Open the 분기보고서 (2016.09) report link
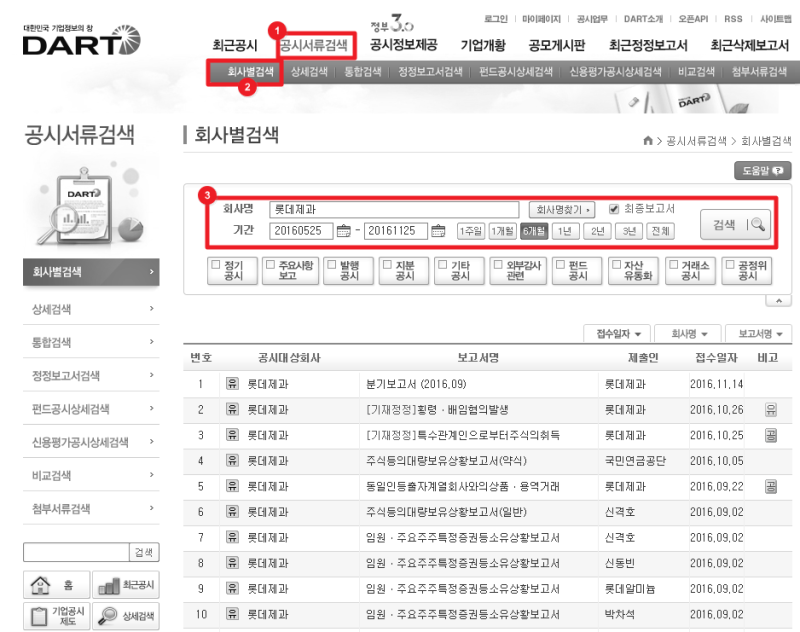The image size is (800, 632). pyautogui.click(x=416, y=384)
